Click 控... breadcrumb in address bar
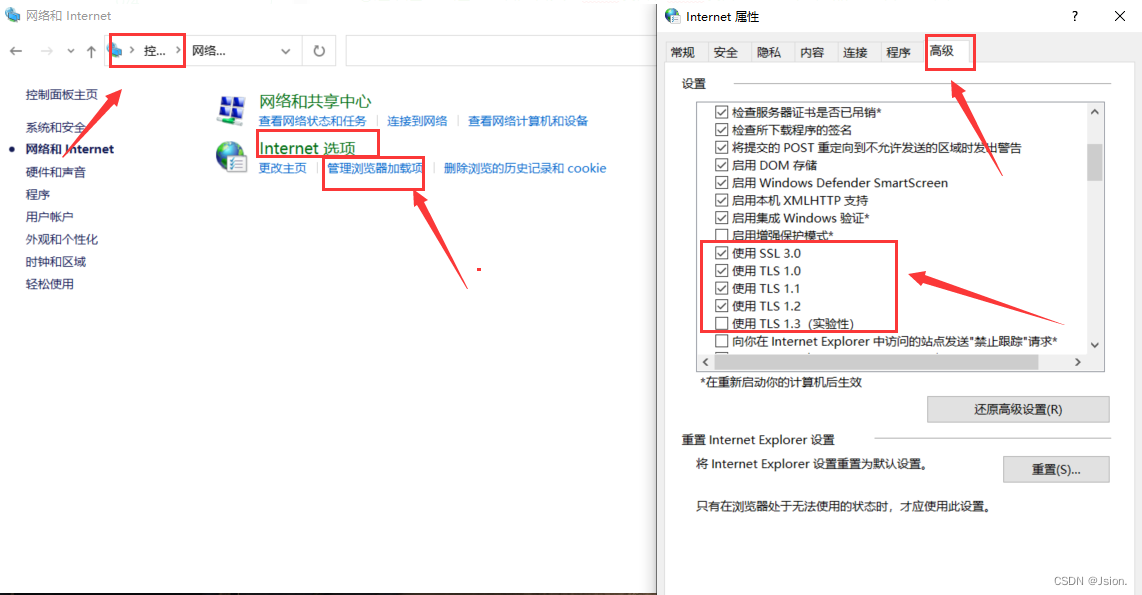1142x595 pixels. click(154, 51)
